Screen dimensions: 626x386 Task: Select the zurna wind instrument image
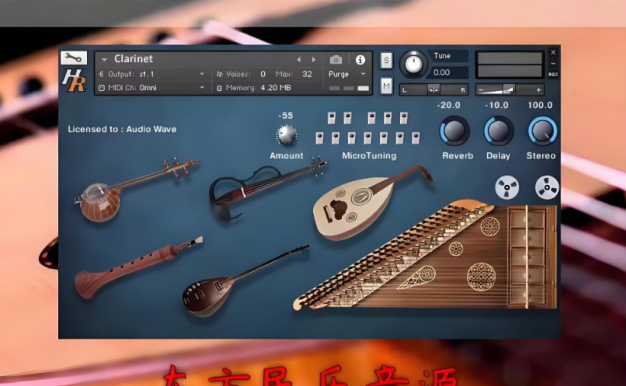(139, 267)
